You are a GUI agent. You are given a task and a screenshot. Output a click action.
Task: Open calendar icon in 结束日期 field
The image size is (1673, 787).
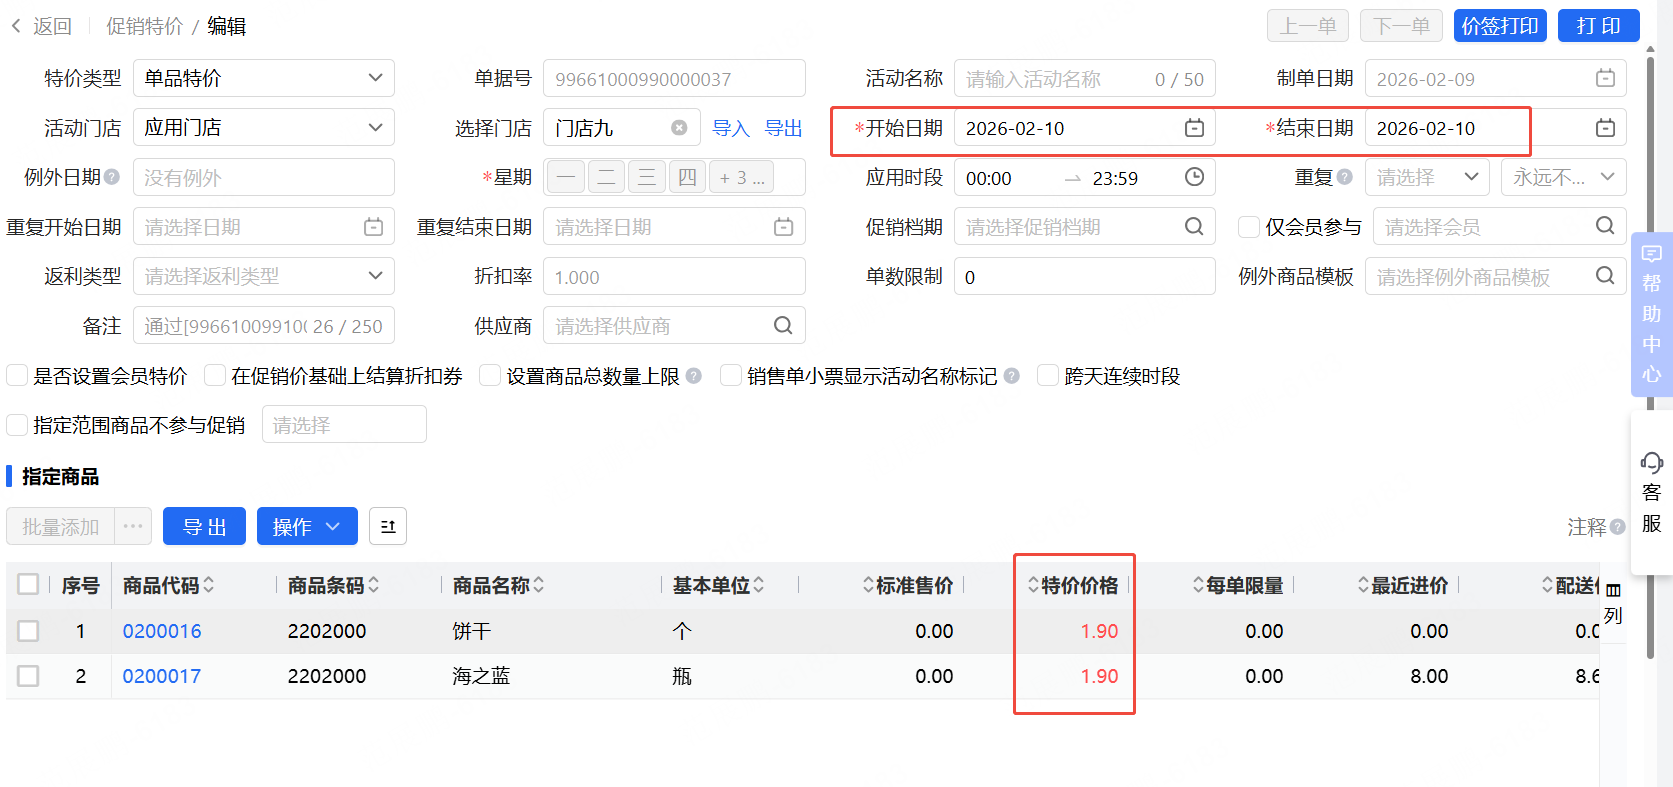[1605, 128]
